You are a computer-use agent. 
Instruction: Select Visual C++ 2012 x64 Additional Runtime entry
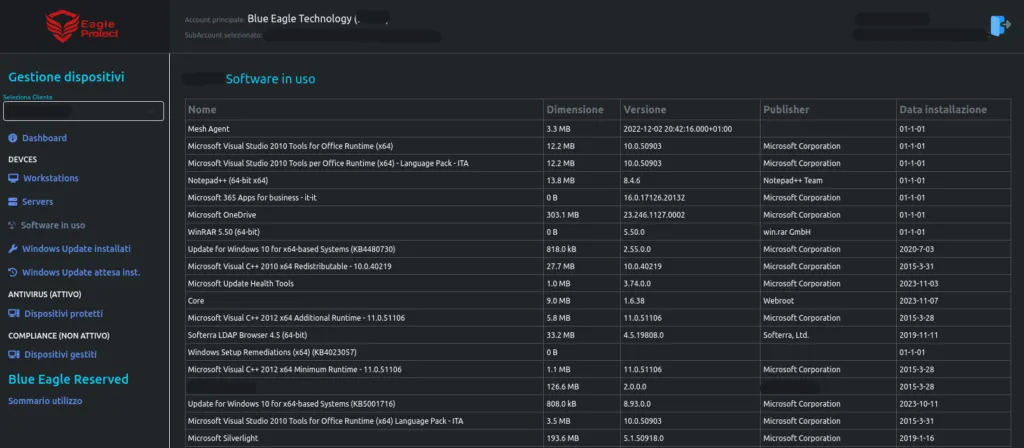pos(296,318)
